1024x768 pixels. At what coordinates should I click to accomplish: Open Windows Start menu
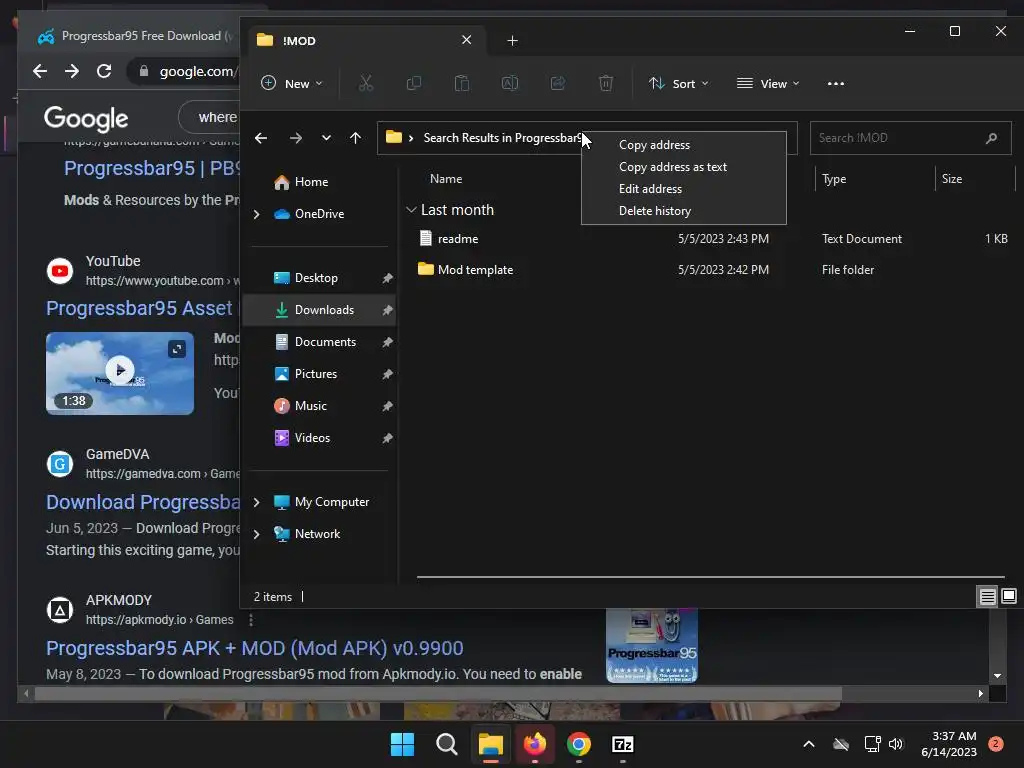[x=402, y=744]
